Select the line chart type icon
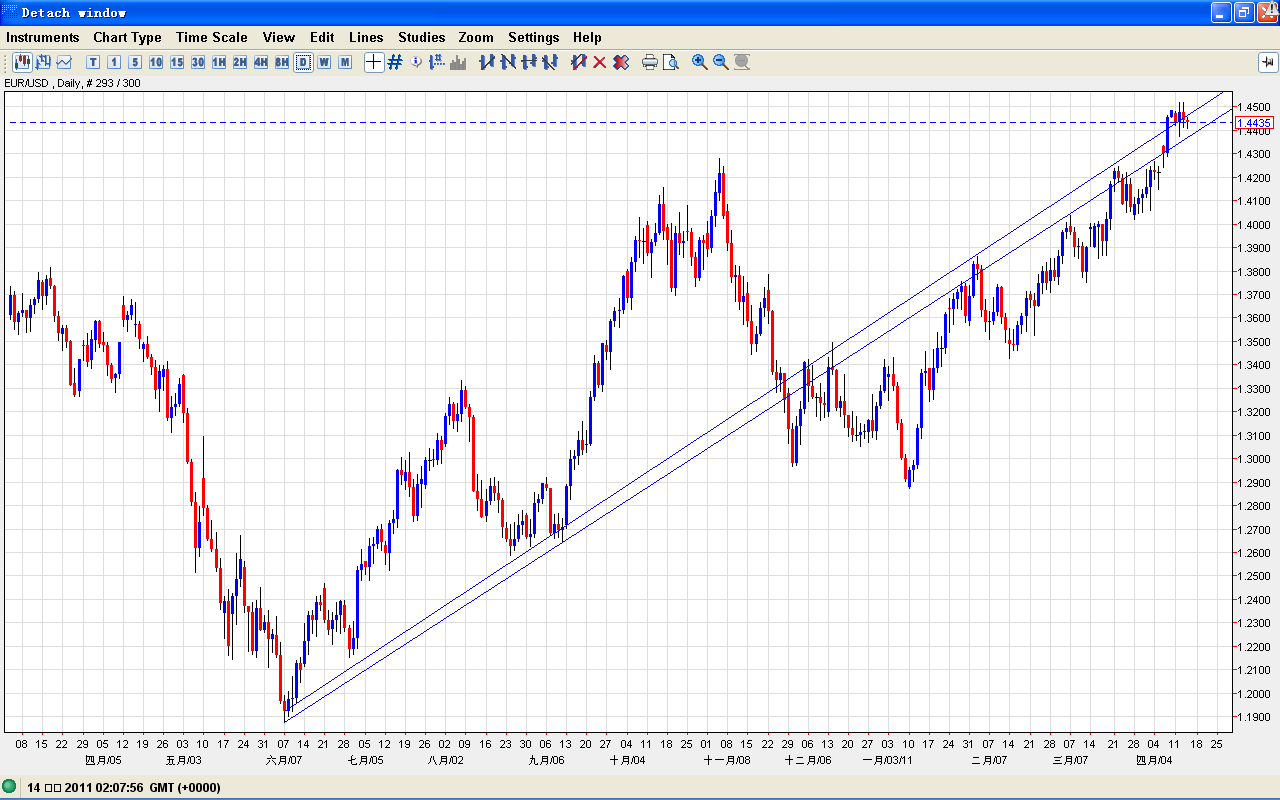The width and height of the screenshot is (1280, 800). point(64,62)
